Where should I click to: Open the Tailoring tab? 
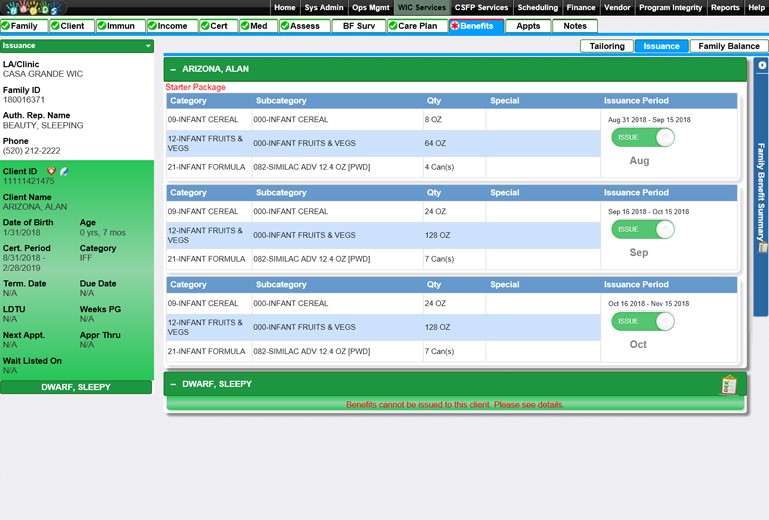pyautogui.click(x=606, y=46)
